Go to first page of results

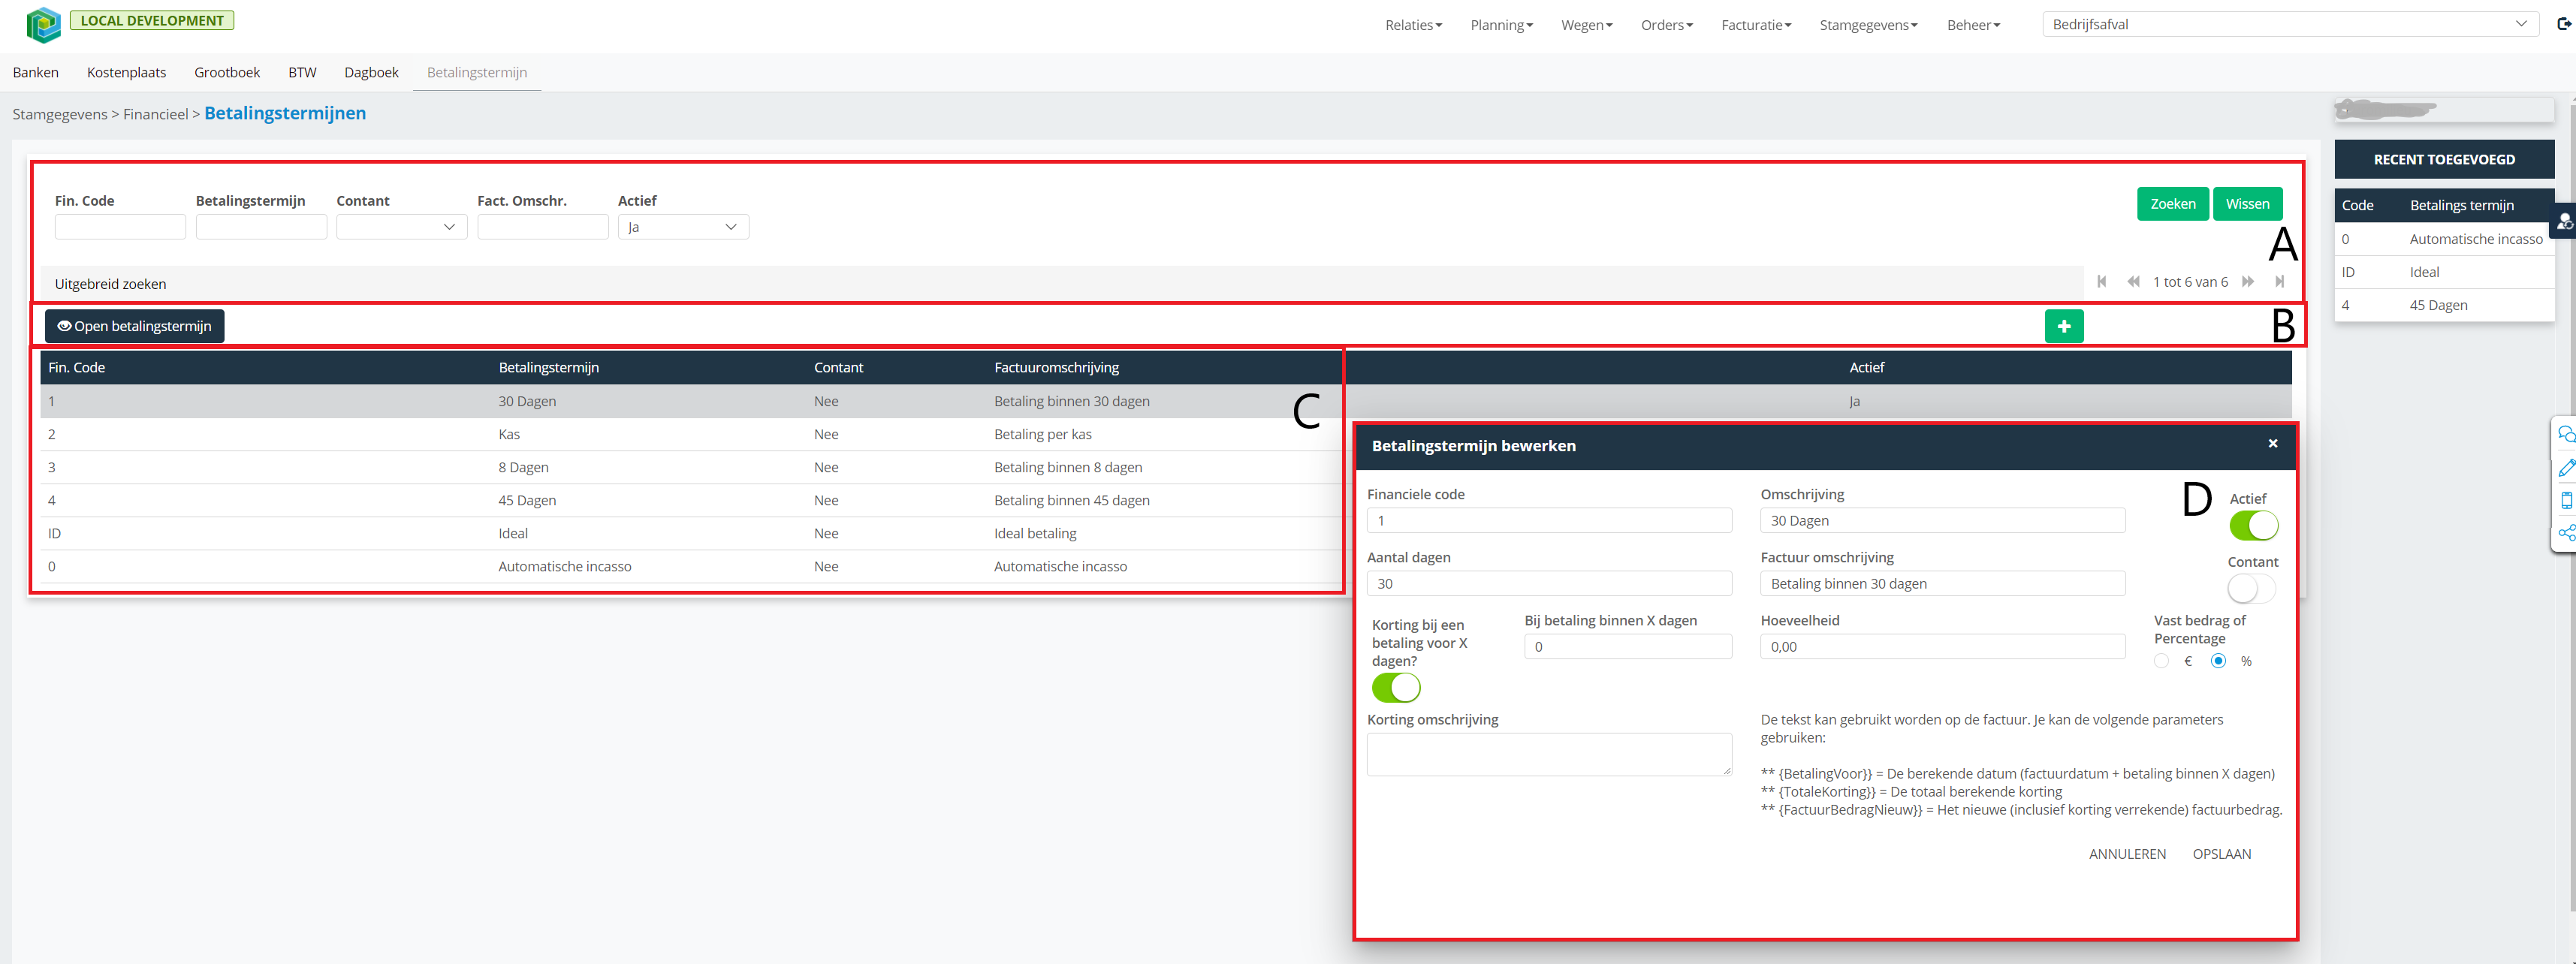tap(2102, 282)
